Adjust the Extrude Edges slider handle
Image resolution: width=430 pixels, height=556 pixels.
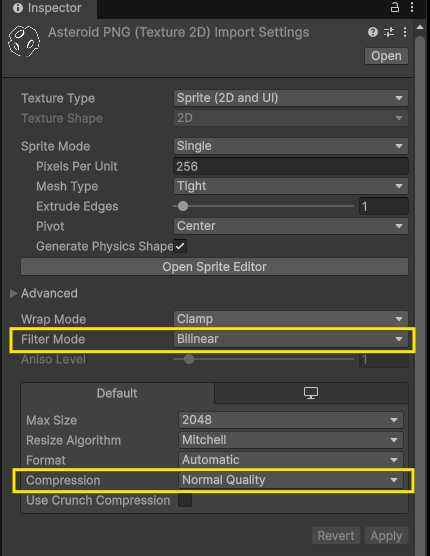(183, 206)
